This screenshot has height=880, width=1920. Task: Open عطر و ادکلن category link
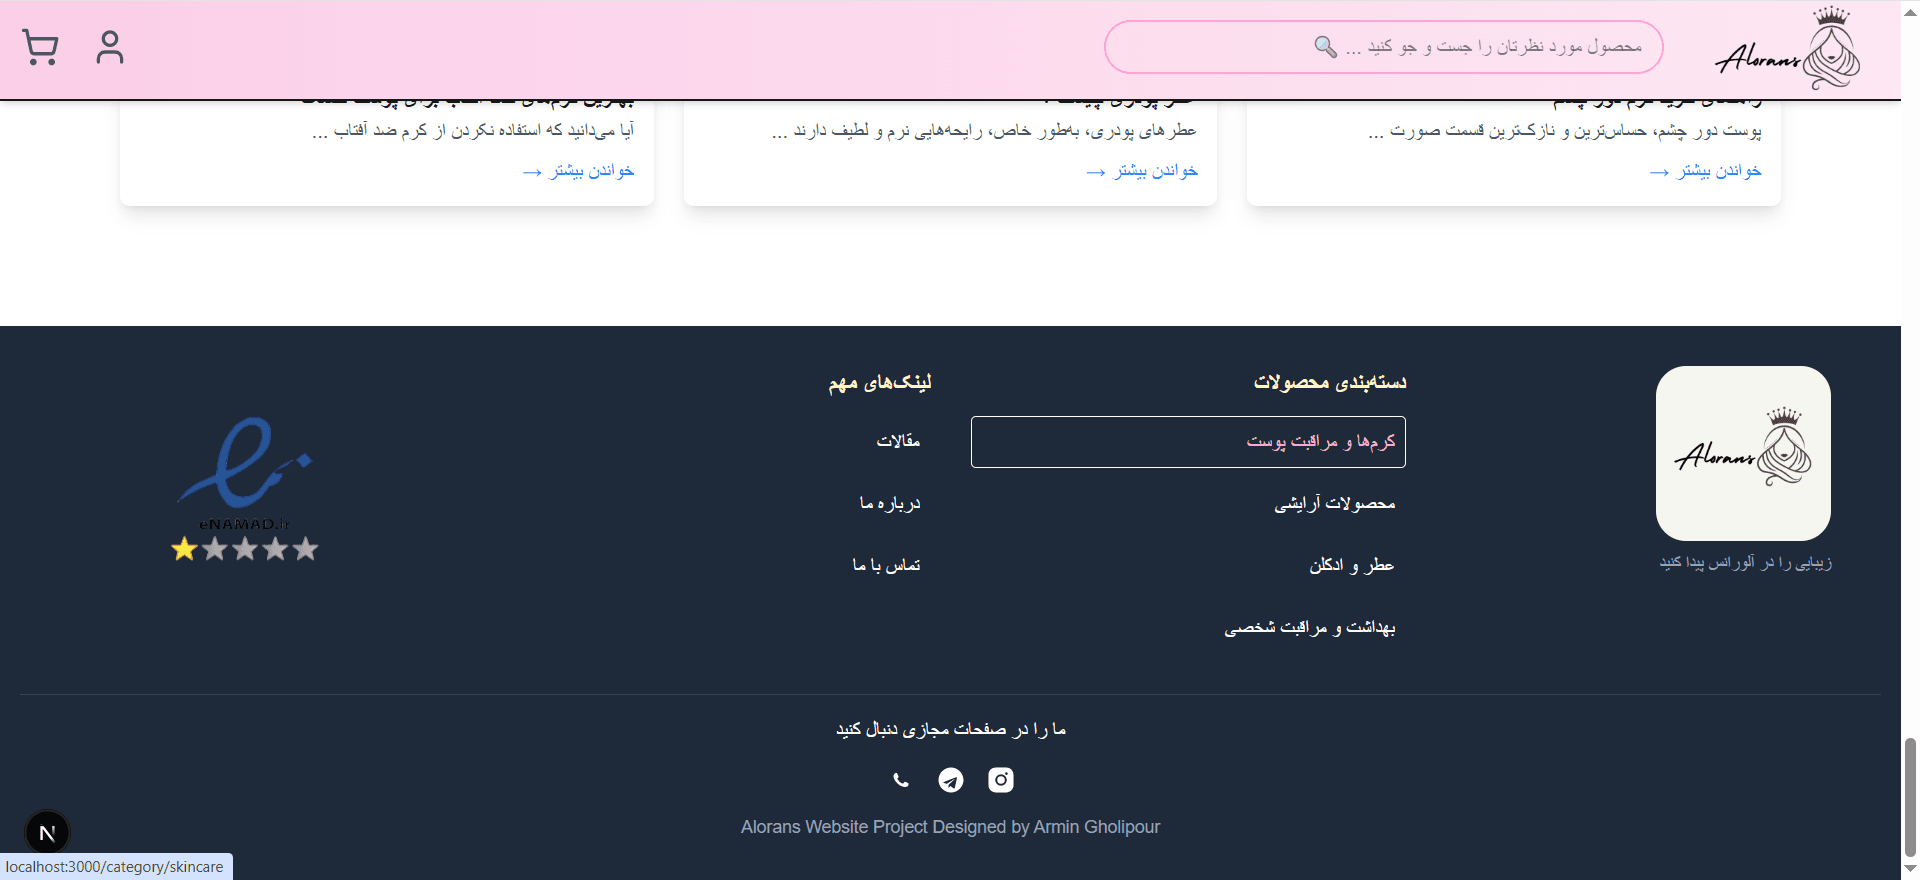click(x=1351, y=566)
